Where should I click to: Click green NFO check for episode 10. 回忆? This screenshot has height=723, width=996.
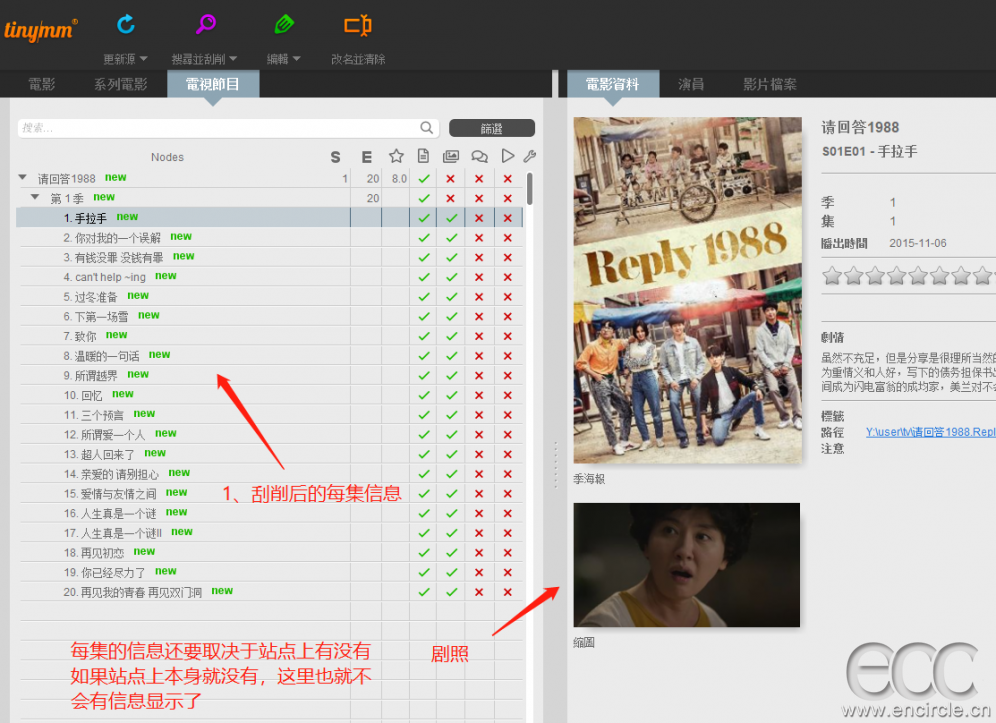click(x=424, y=395)
